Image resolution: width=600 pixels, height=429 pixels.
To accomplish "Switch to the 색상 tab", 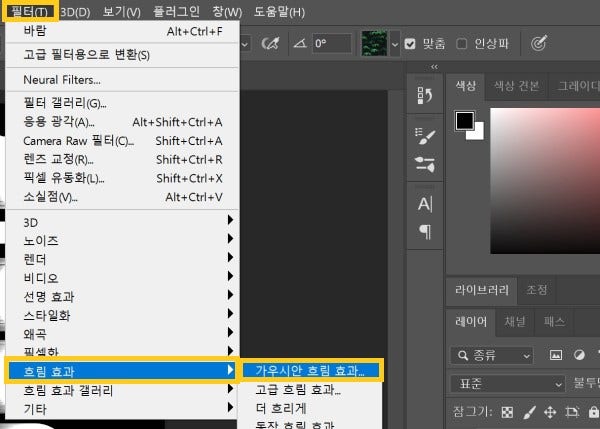I will coord(466,86).
